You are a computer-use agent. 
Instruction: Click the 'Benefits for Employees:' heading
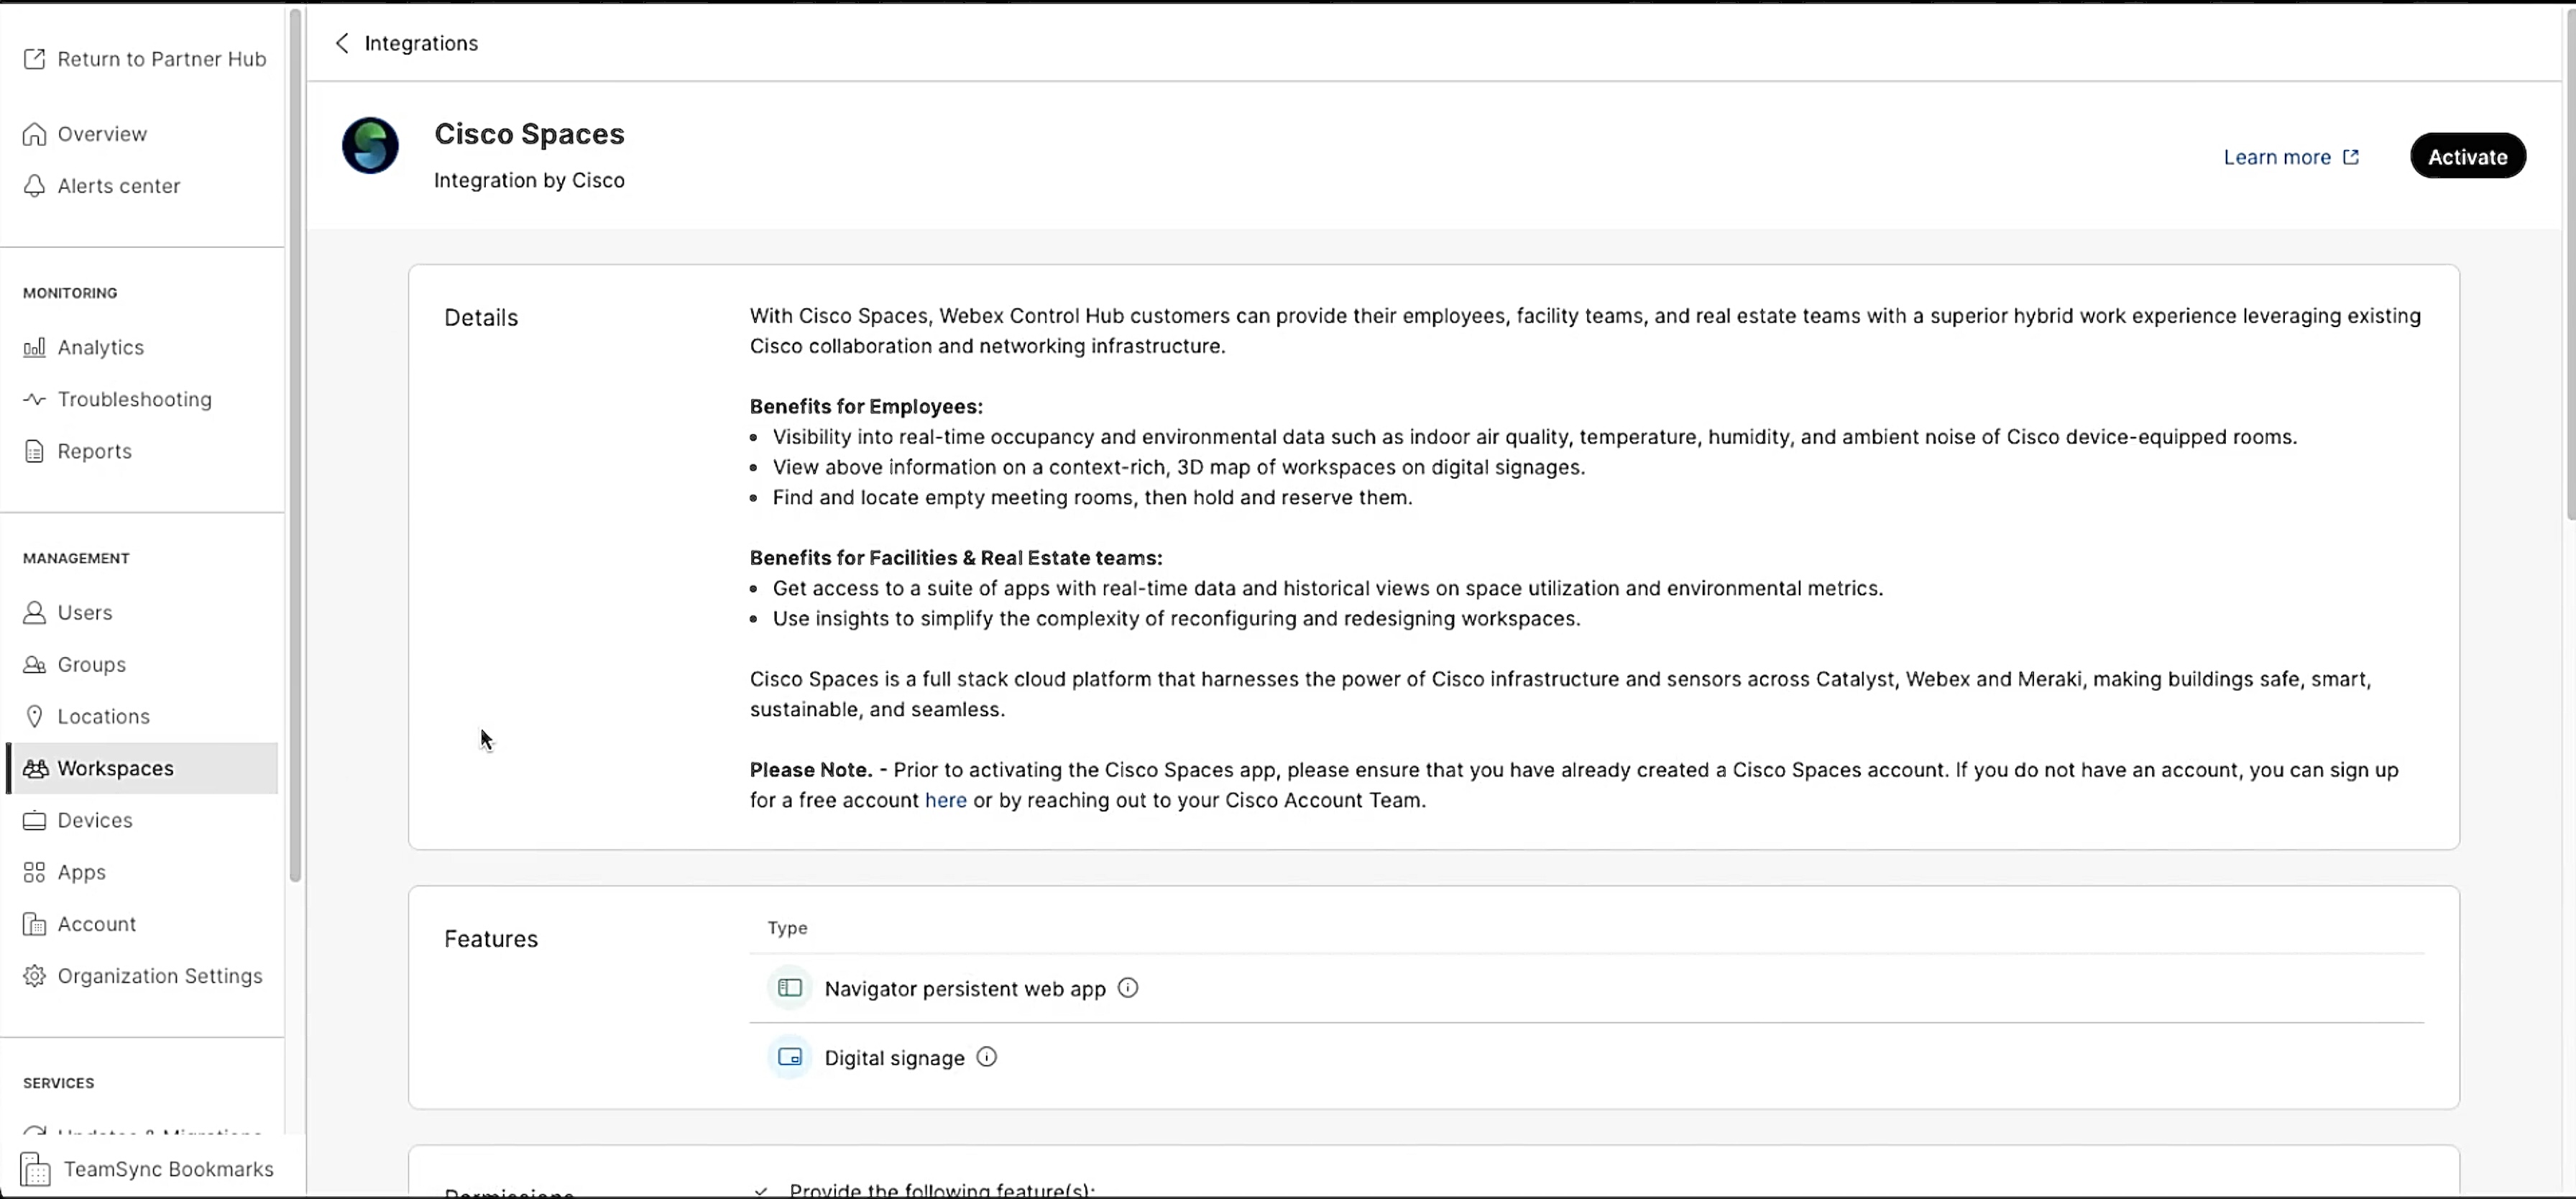tap(866, 407)
